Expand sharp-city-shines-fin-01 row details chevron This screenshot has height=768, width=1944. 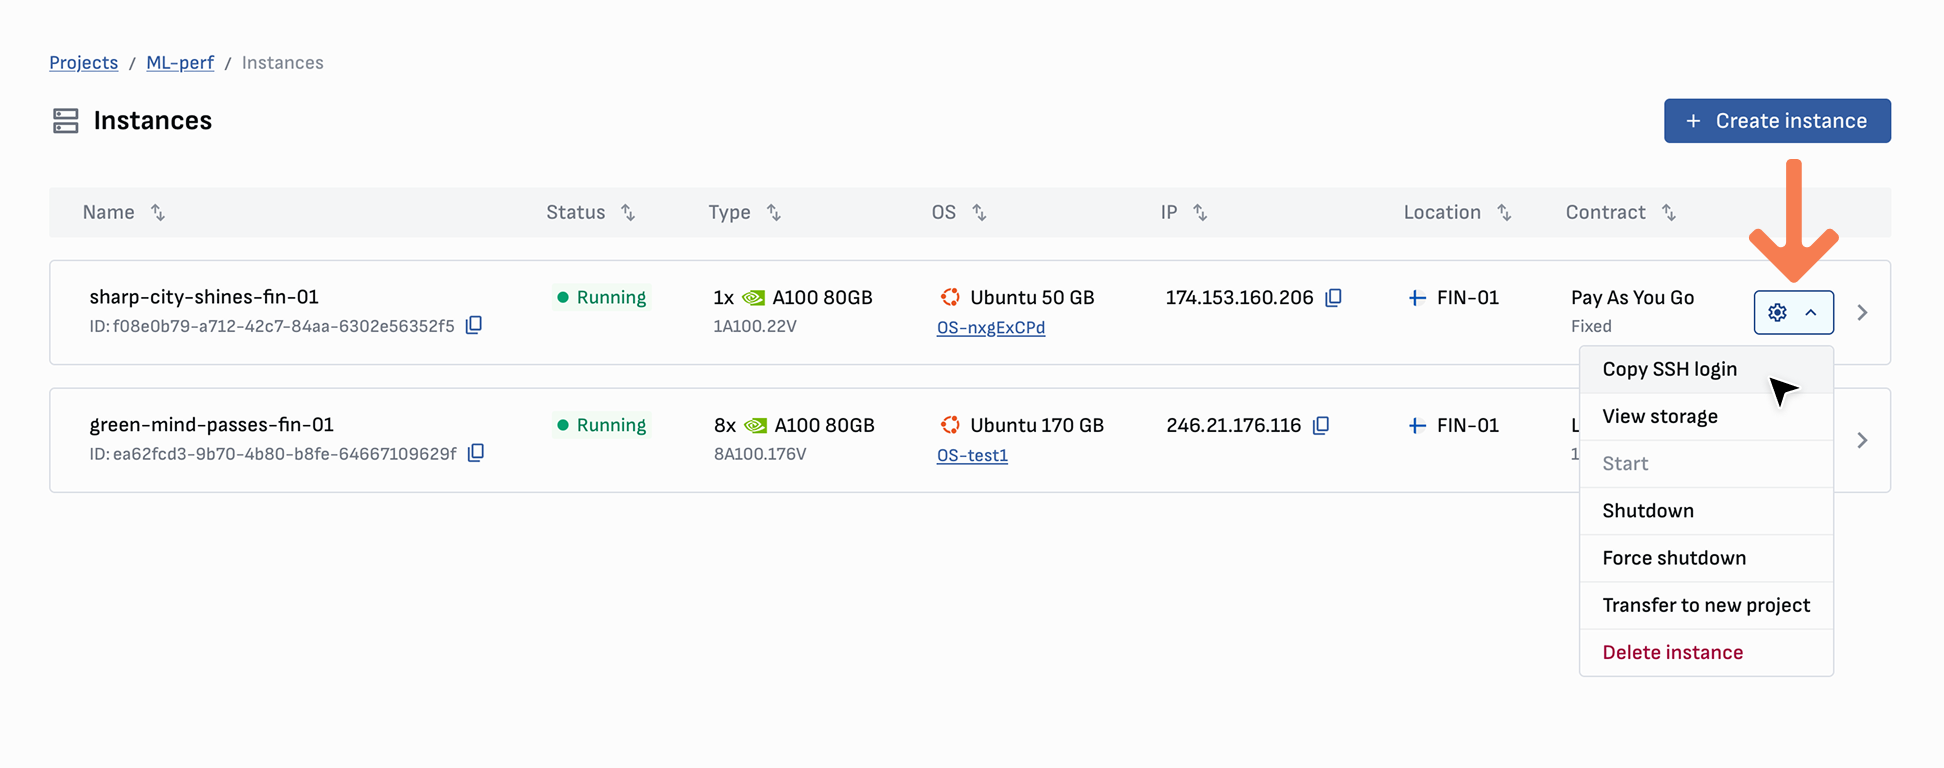pos(1862,313)
